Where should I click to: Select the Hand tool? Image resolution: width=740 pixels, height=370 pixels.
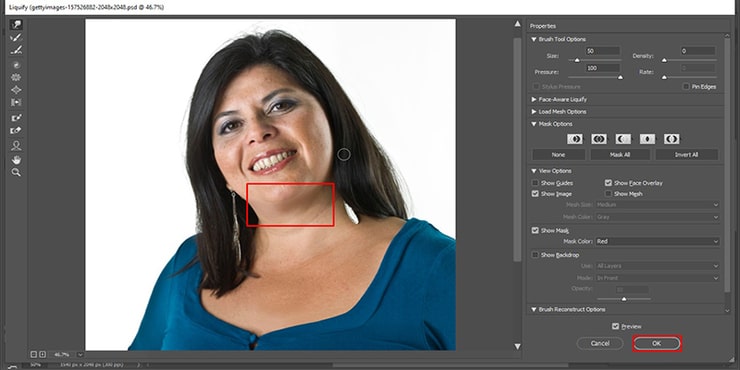click(x=16, y=160)
